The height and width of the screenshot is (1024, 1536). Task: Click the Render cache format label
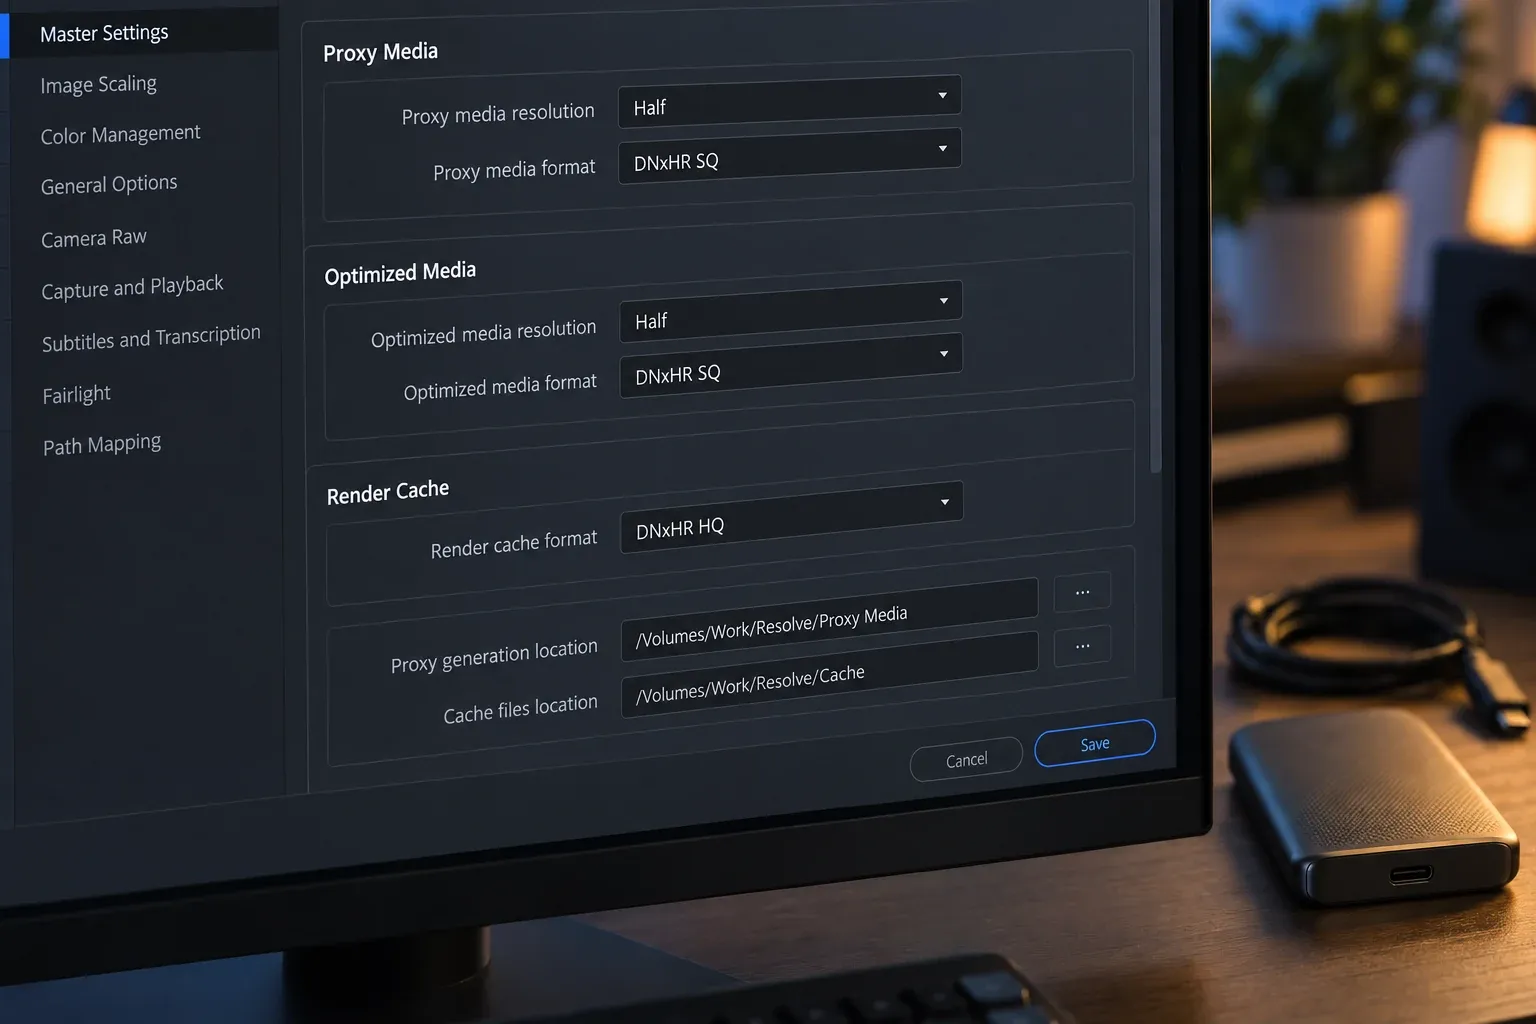[514, 544]
